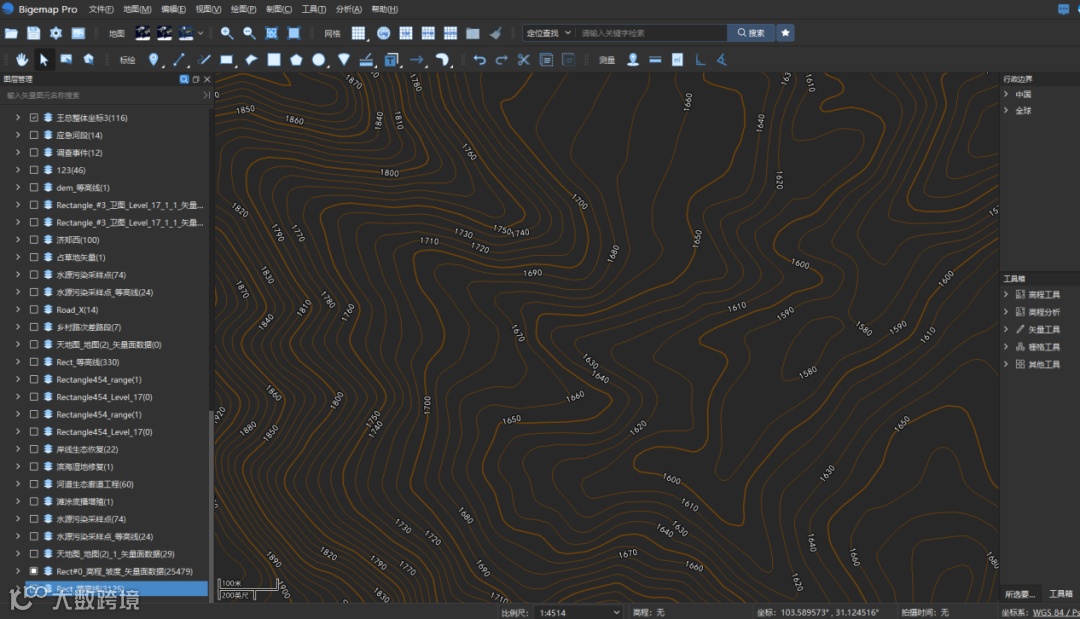Check the Rect_等高线(330) layer checkbox
The height and width of the screenshot is (619, 1080).
(x=34, y=361)
